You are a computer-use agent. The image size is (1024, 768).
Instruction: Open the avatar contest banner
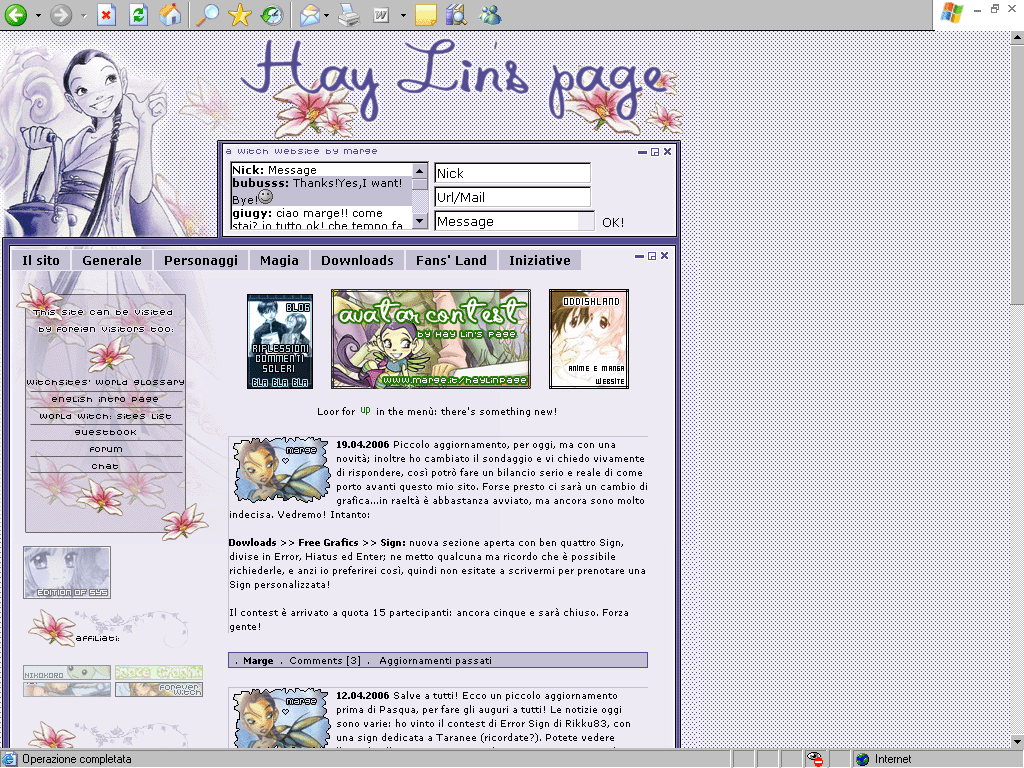pos(430,339)
